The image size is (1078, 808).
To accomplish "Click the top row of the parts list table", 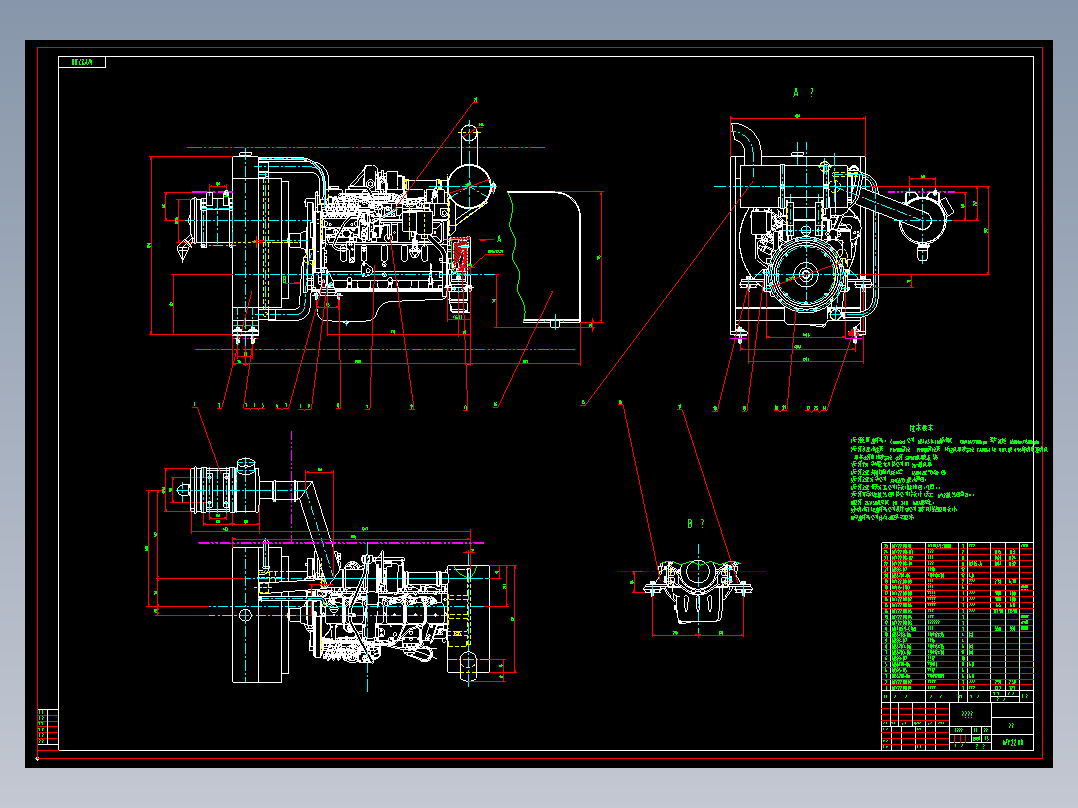I will [957, 546].
